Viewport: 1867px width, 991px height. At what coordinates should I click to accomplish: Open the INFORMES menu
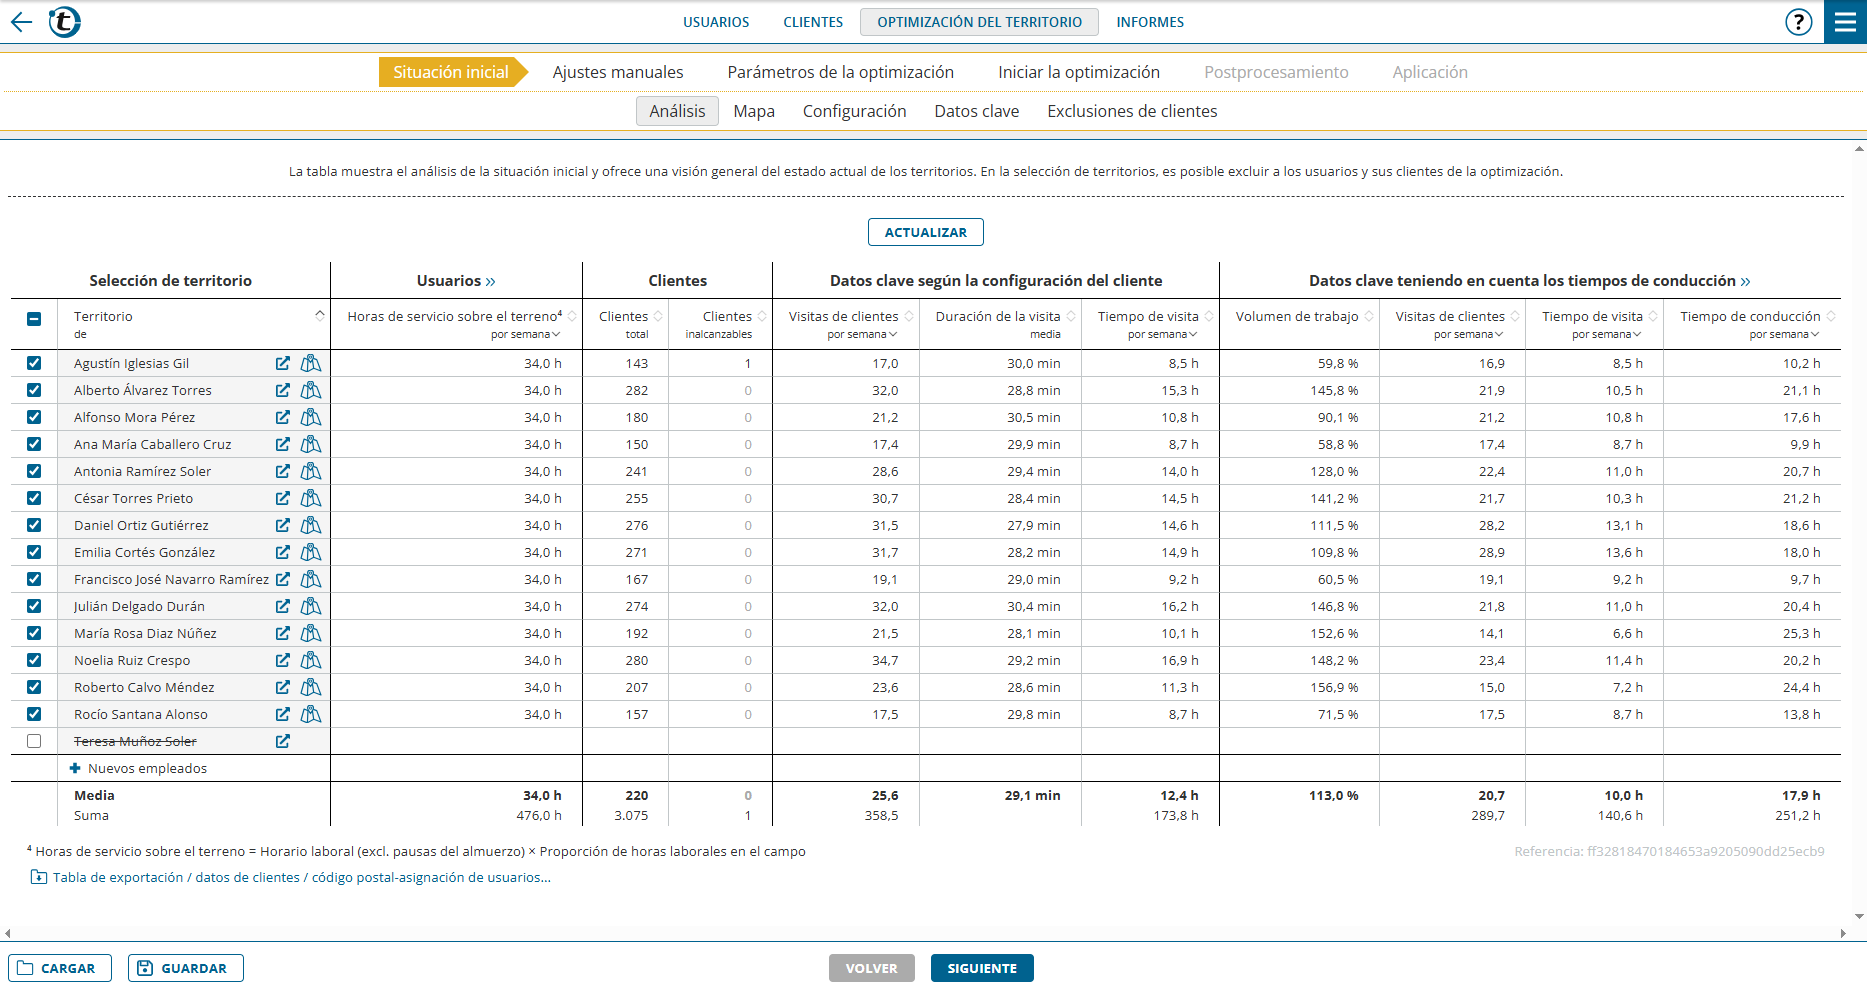(1149, 22)
